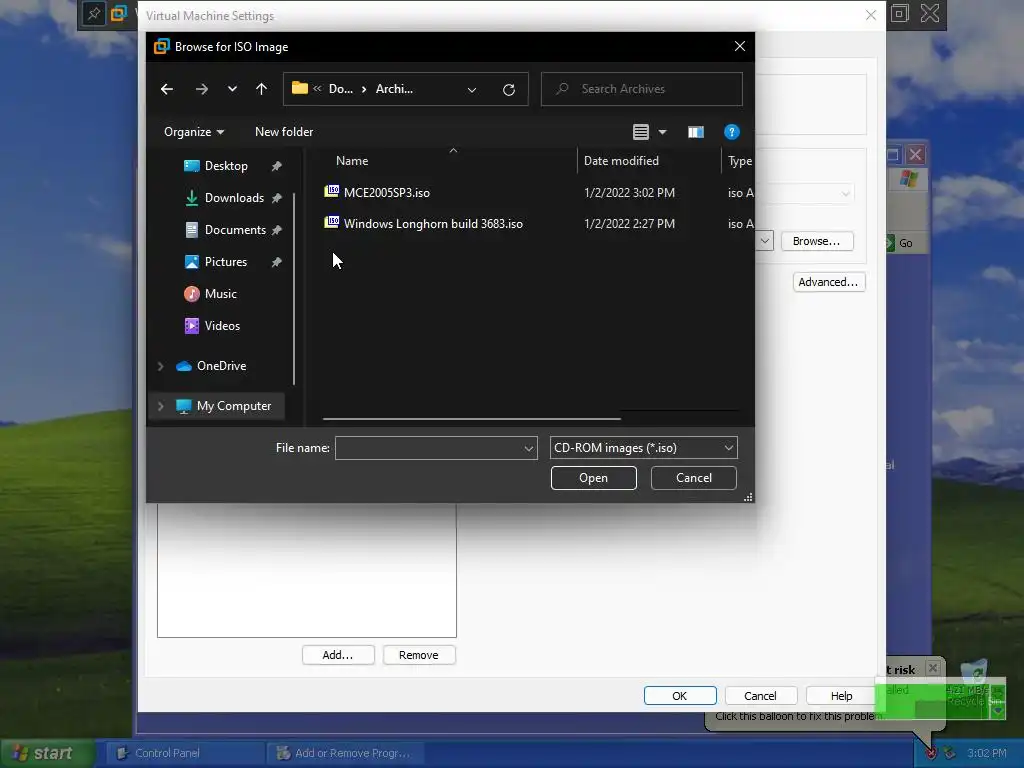The width and height of the screenshot is (1024, 768).
Task: Select Pictures in the navigation pane
Action: coord(226,262)
